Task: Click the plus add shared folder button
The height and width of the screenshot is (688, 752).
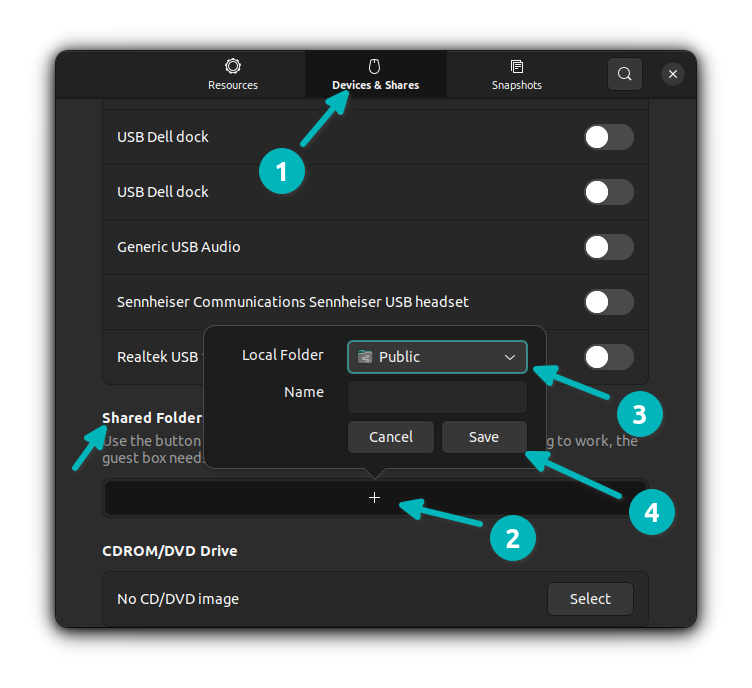Action: (375, 498)
